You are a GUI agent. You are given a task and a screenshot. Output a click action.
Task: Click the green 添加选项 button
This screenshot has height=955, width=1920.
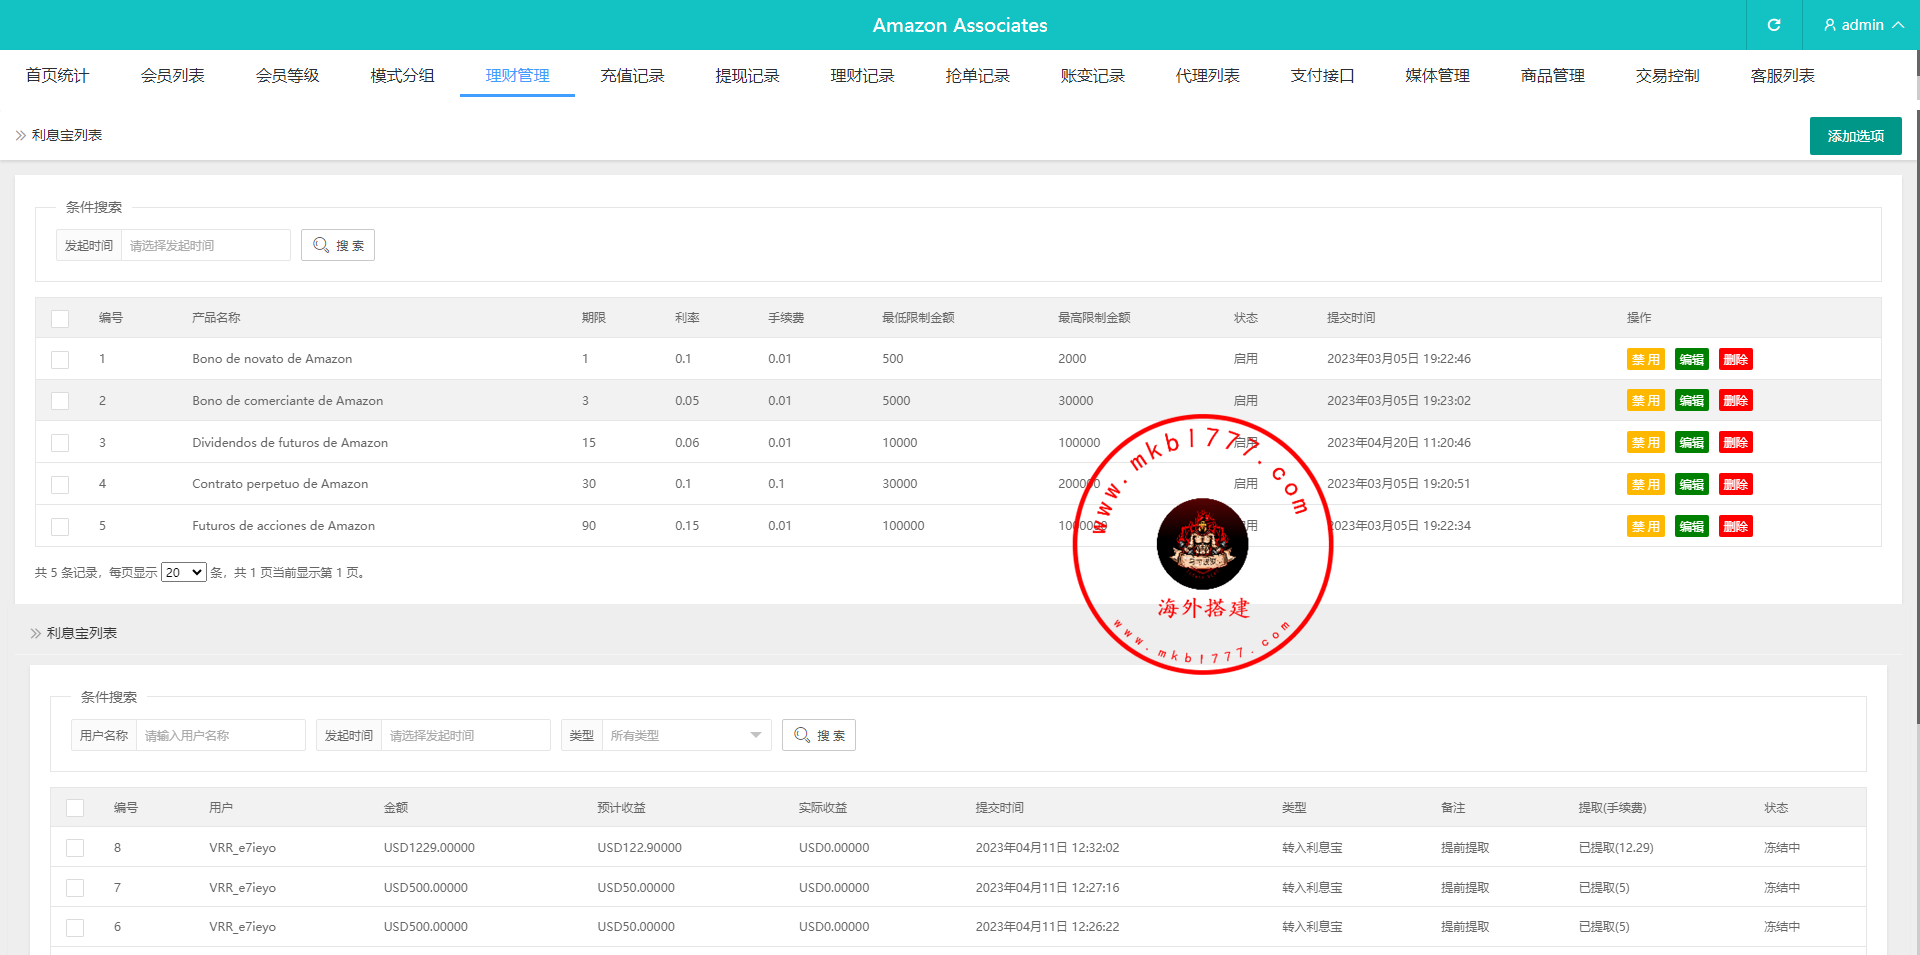pos(1855,136)
